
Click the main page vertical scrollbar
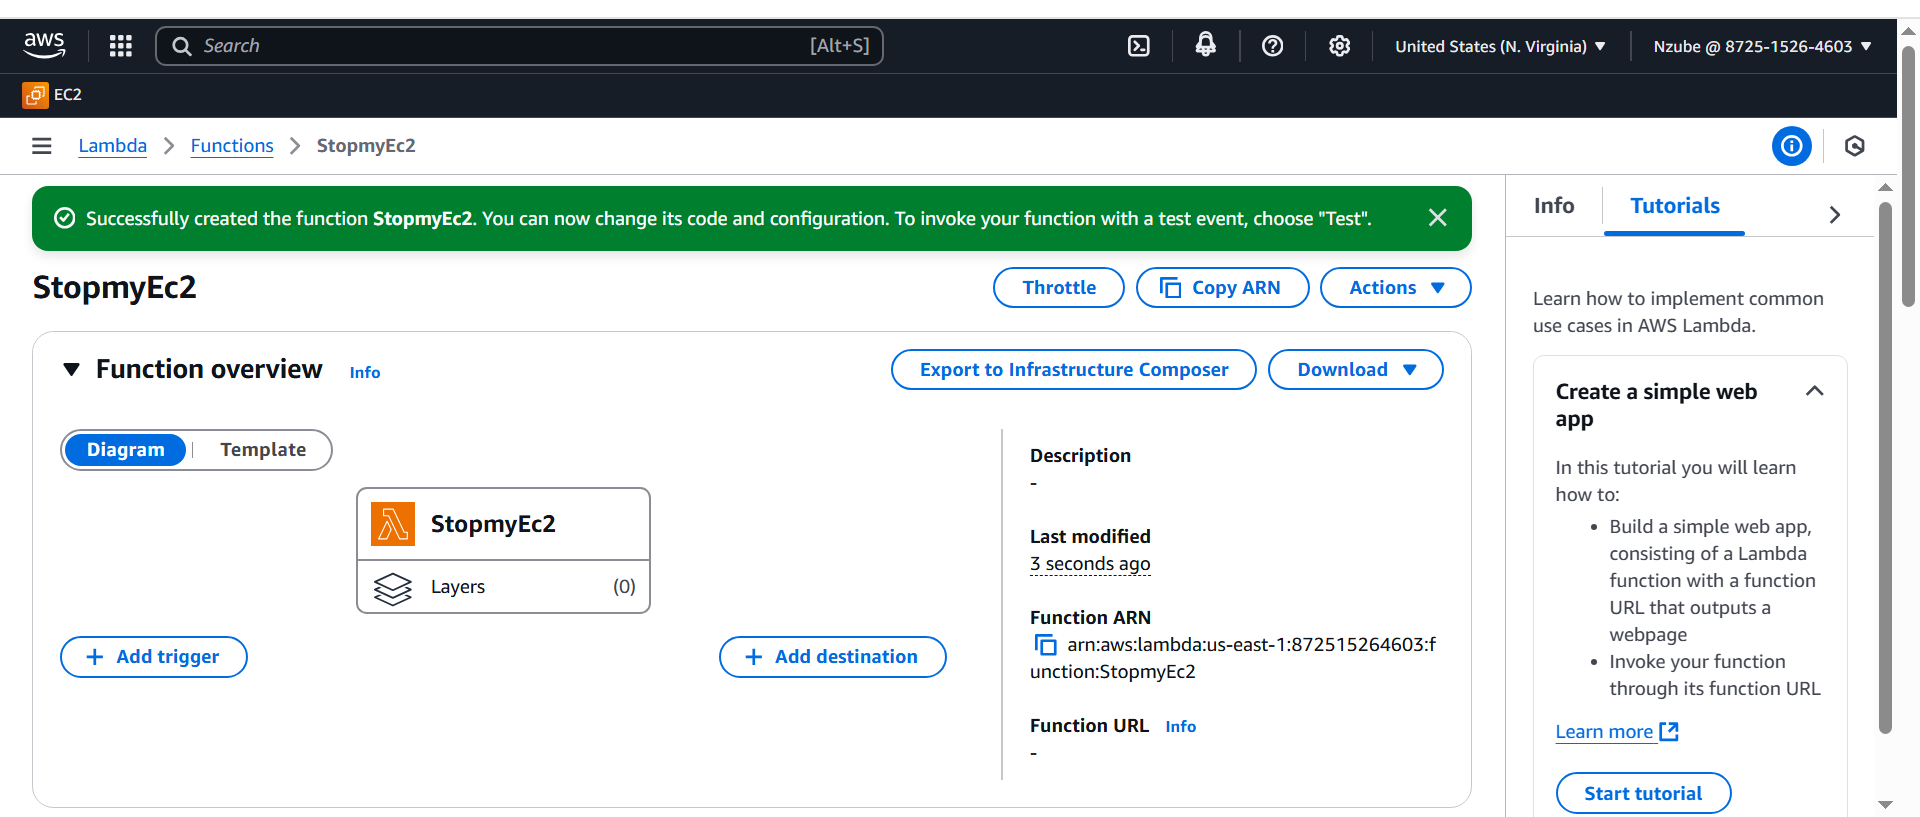tap(1908, 176)
